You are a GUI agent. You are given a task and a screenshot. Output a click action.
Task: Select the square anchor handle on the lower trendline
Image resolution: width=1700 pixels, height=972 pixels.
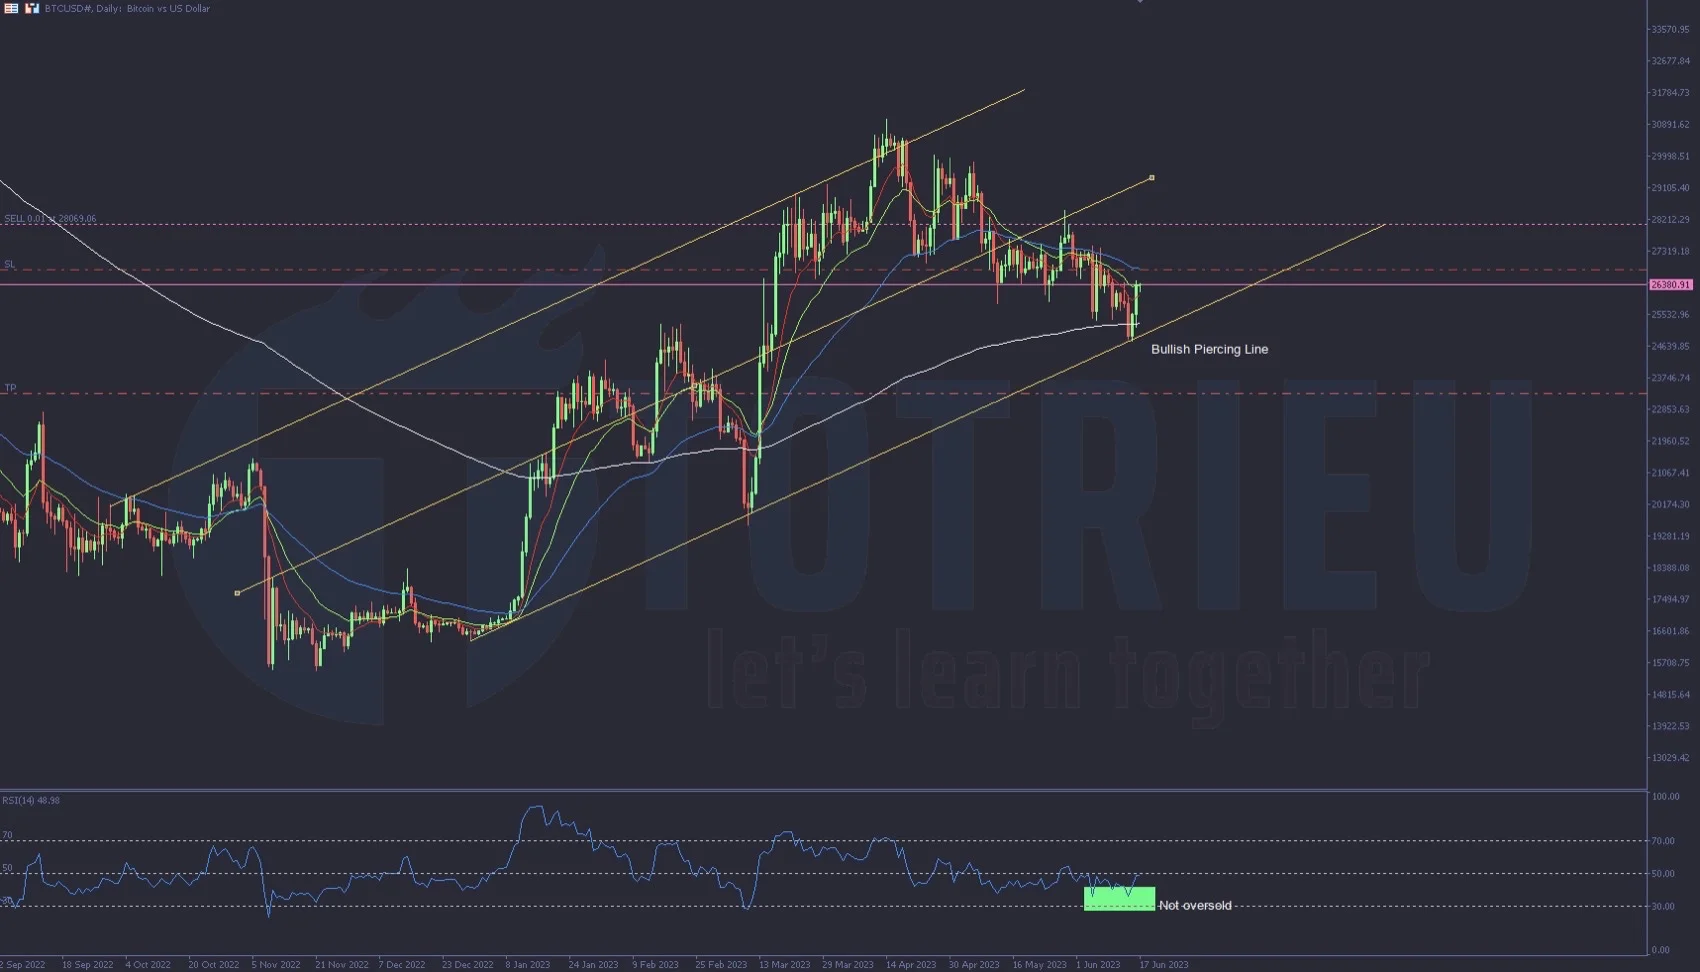pos(237,593)
